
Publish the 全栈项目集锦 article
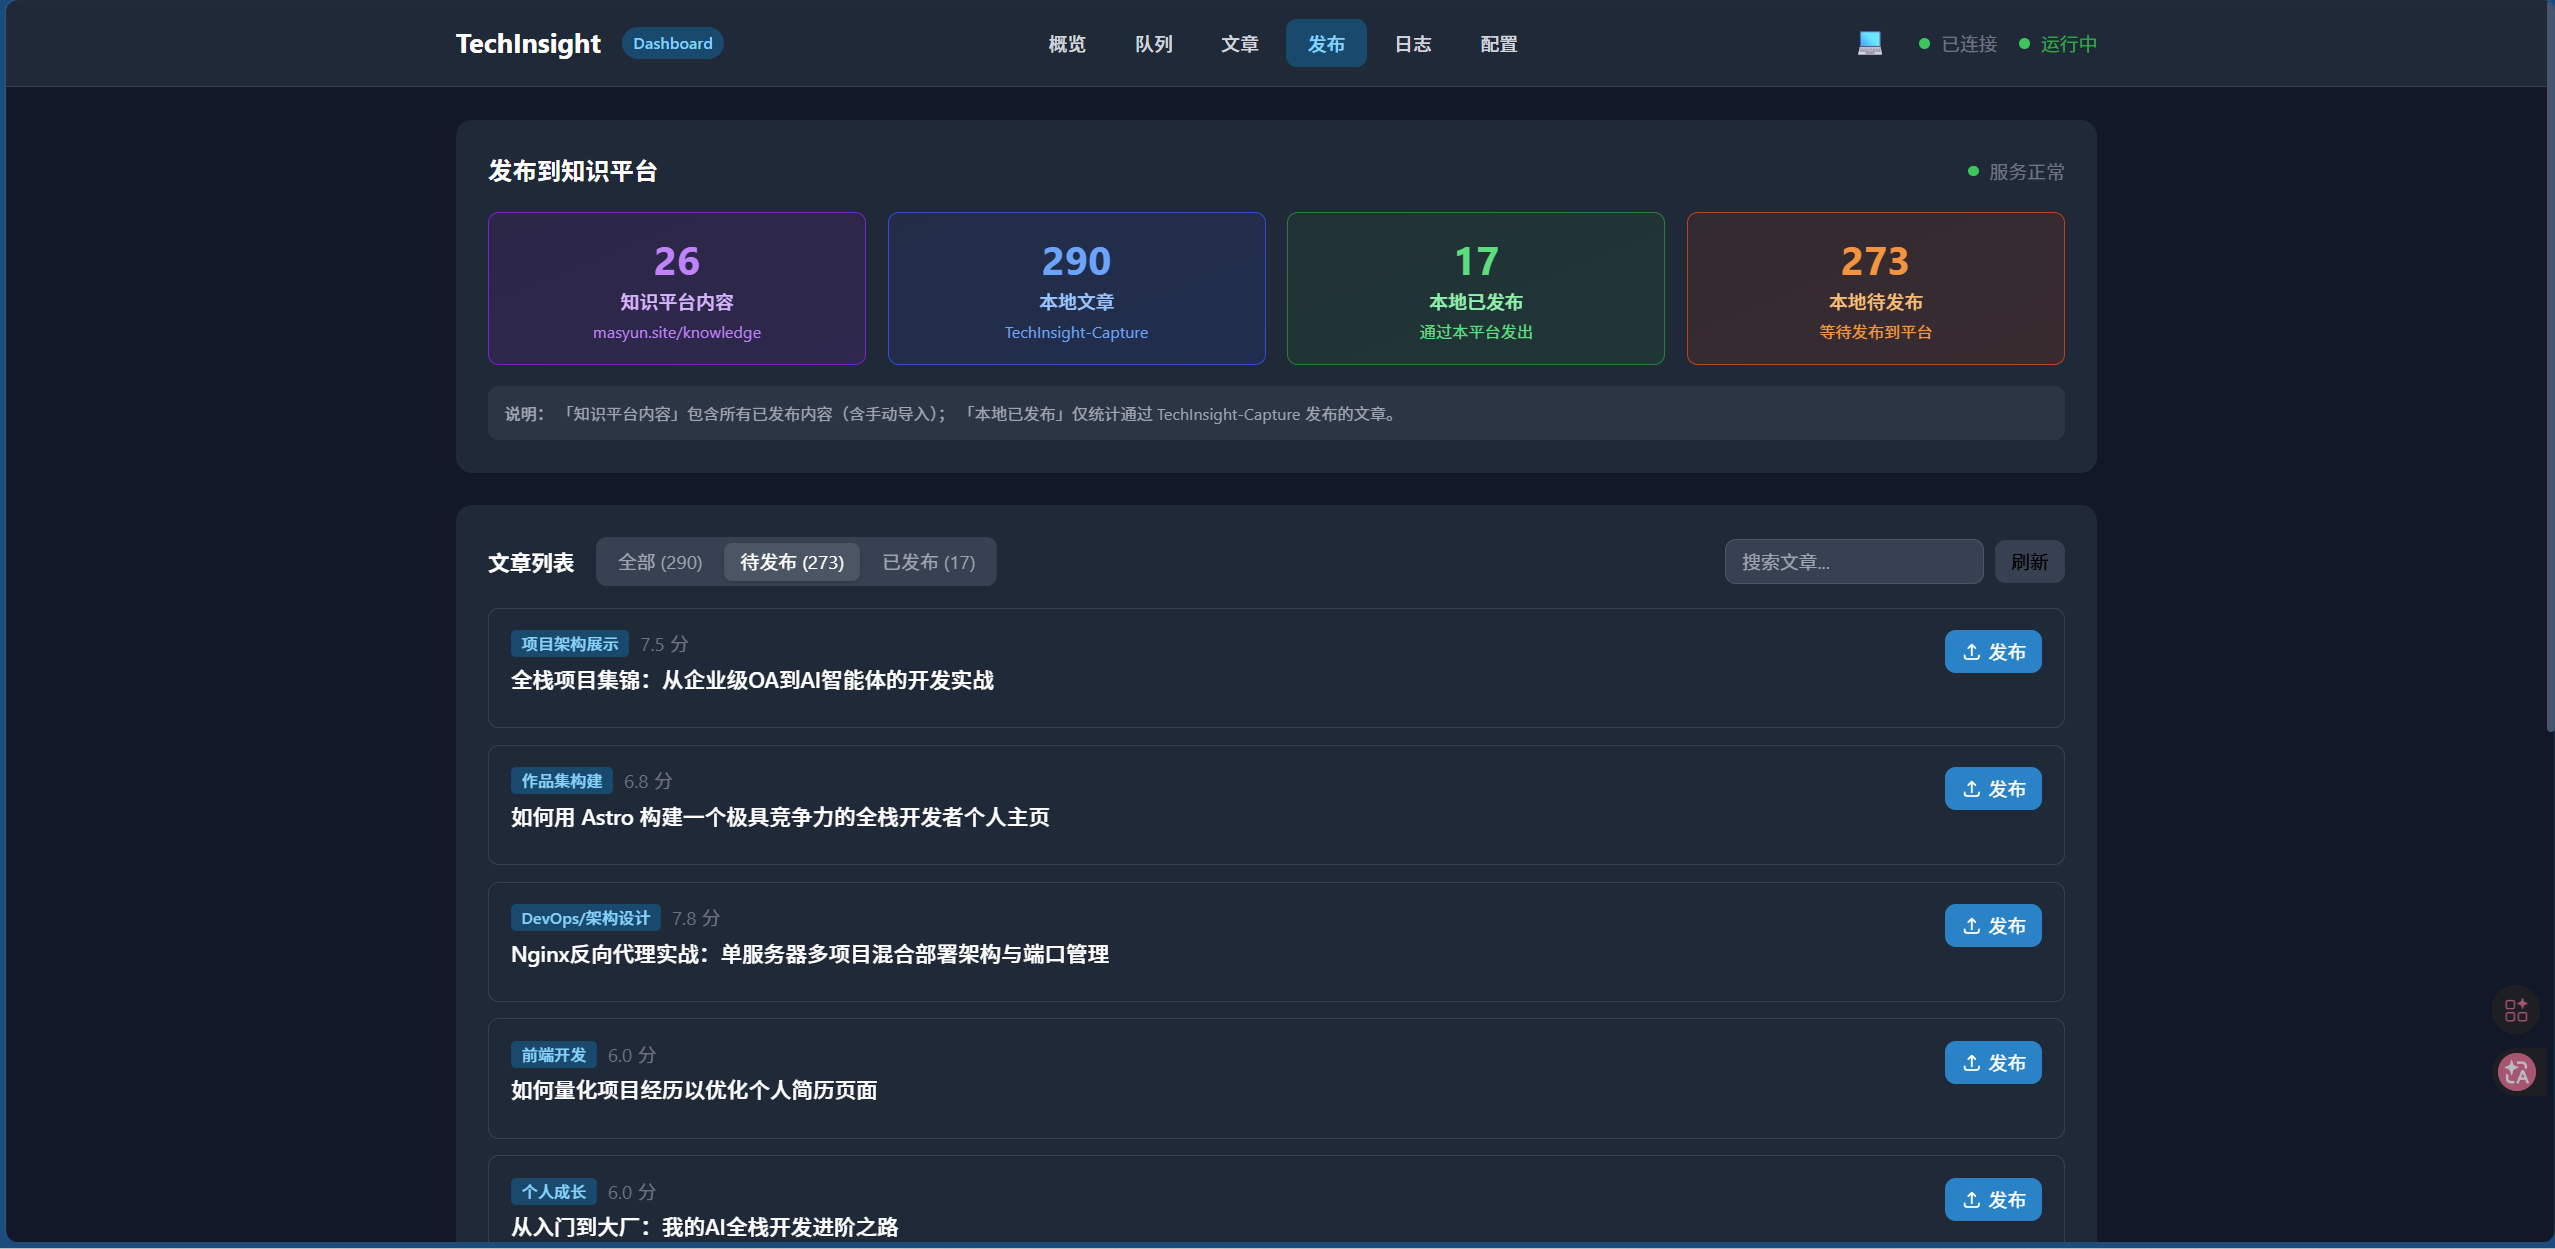click(x=1992, y=652)
